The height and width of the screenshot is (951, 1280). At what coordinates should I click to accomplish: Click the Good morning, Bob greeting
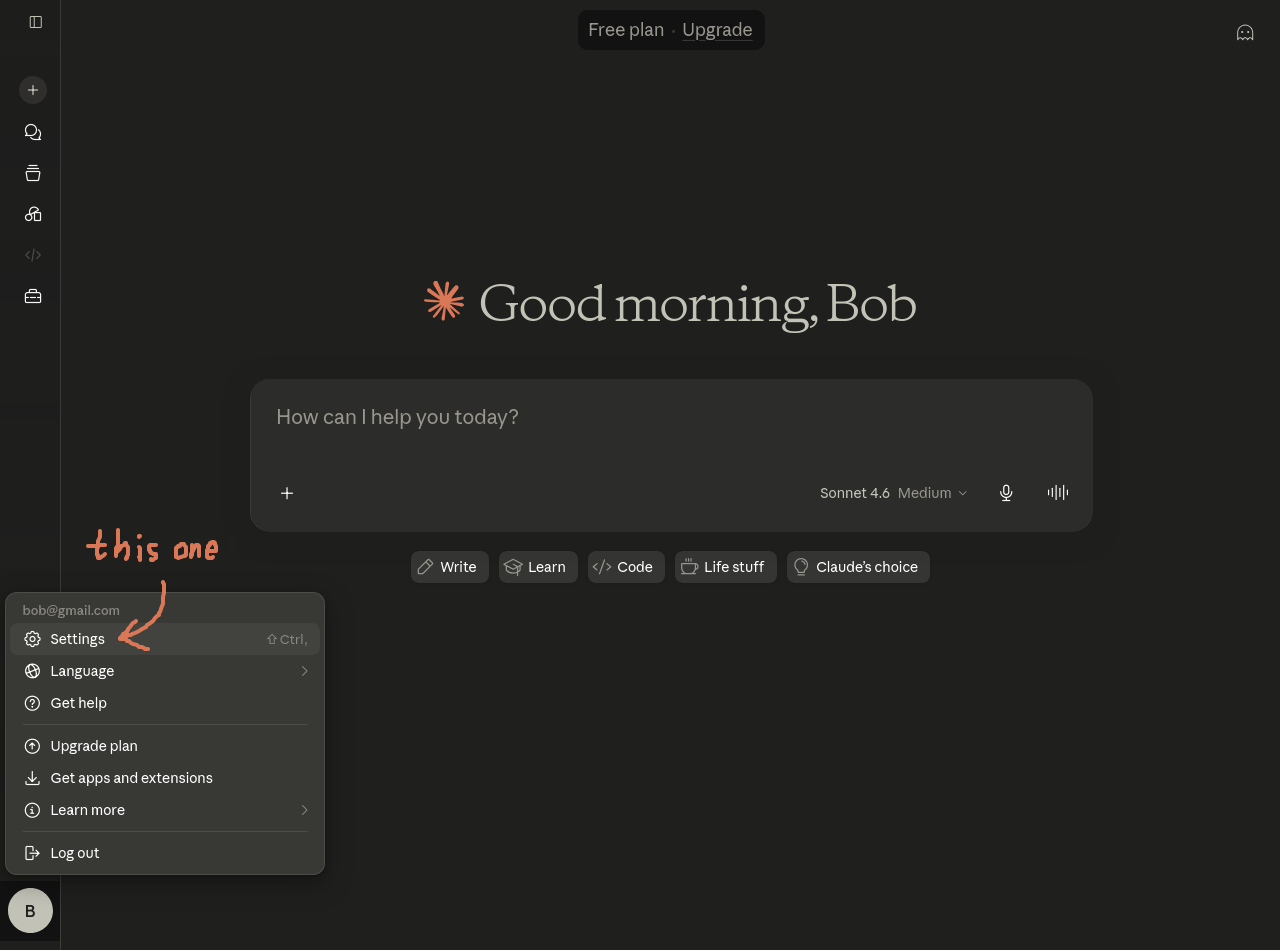(x=698, y=303)
